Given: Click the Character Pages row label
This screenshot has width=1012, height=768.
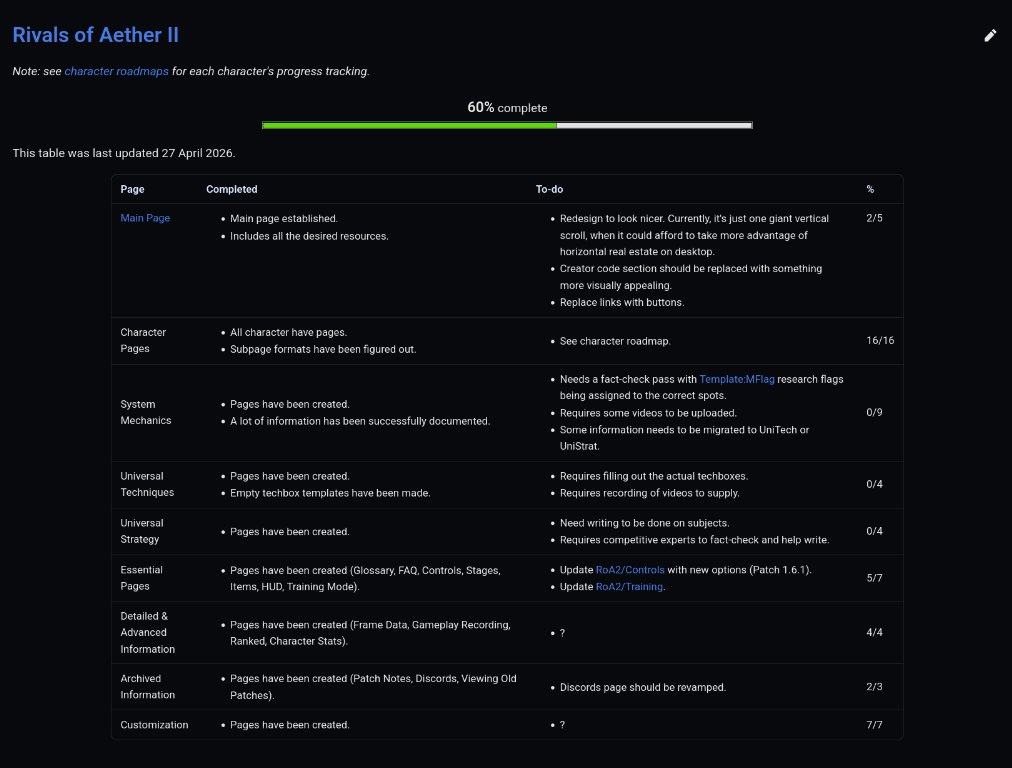Looking at the screenshot, I should pos(143,340).
